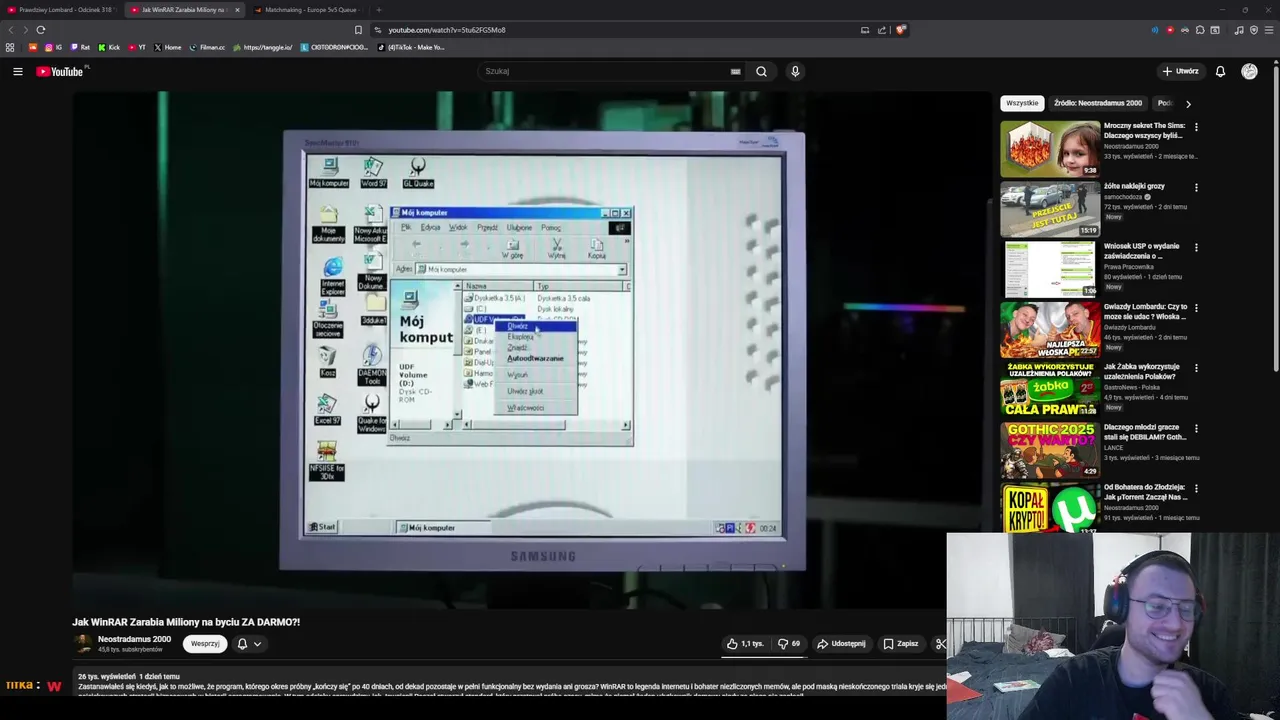1280x720 pixels.
Task: Click the Zapisz save button
Action: tap(900, 644)
